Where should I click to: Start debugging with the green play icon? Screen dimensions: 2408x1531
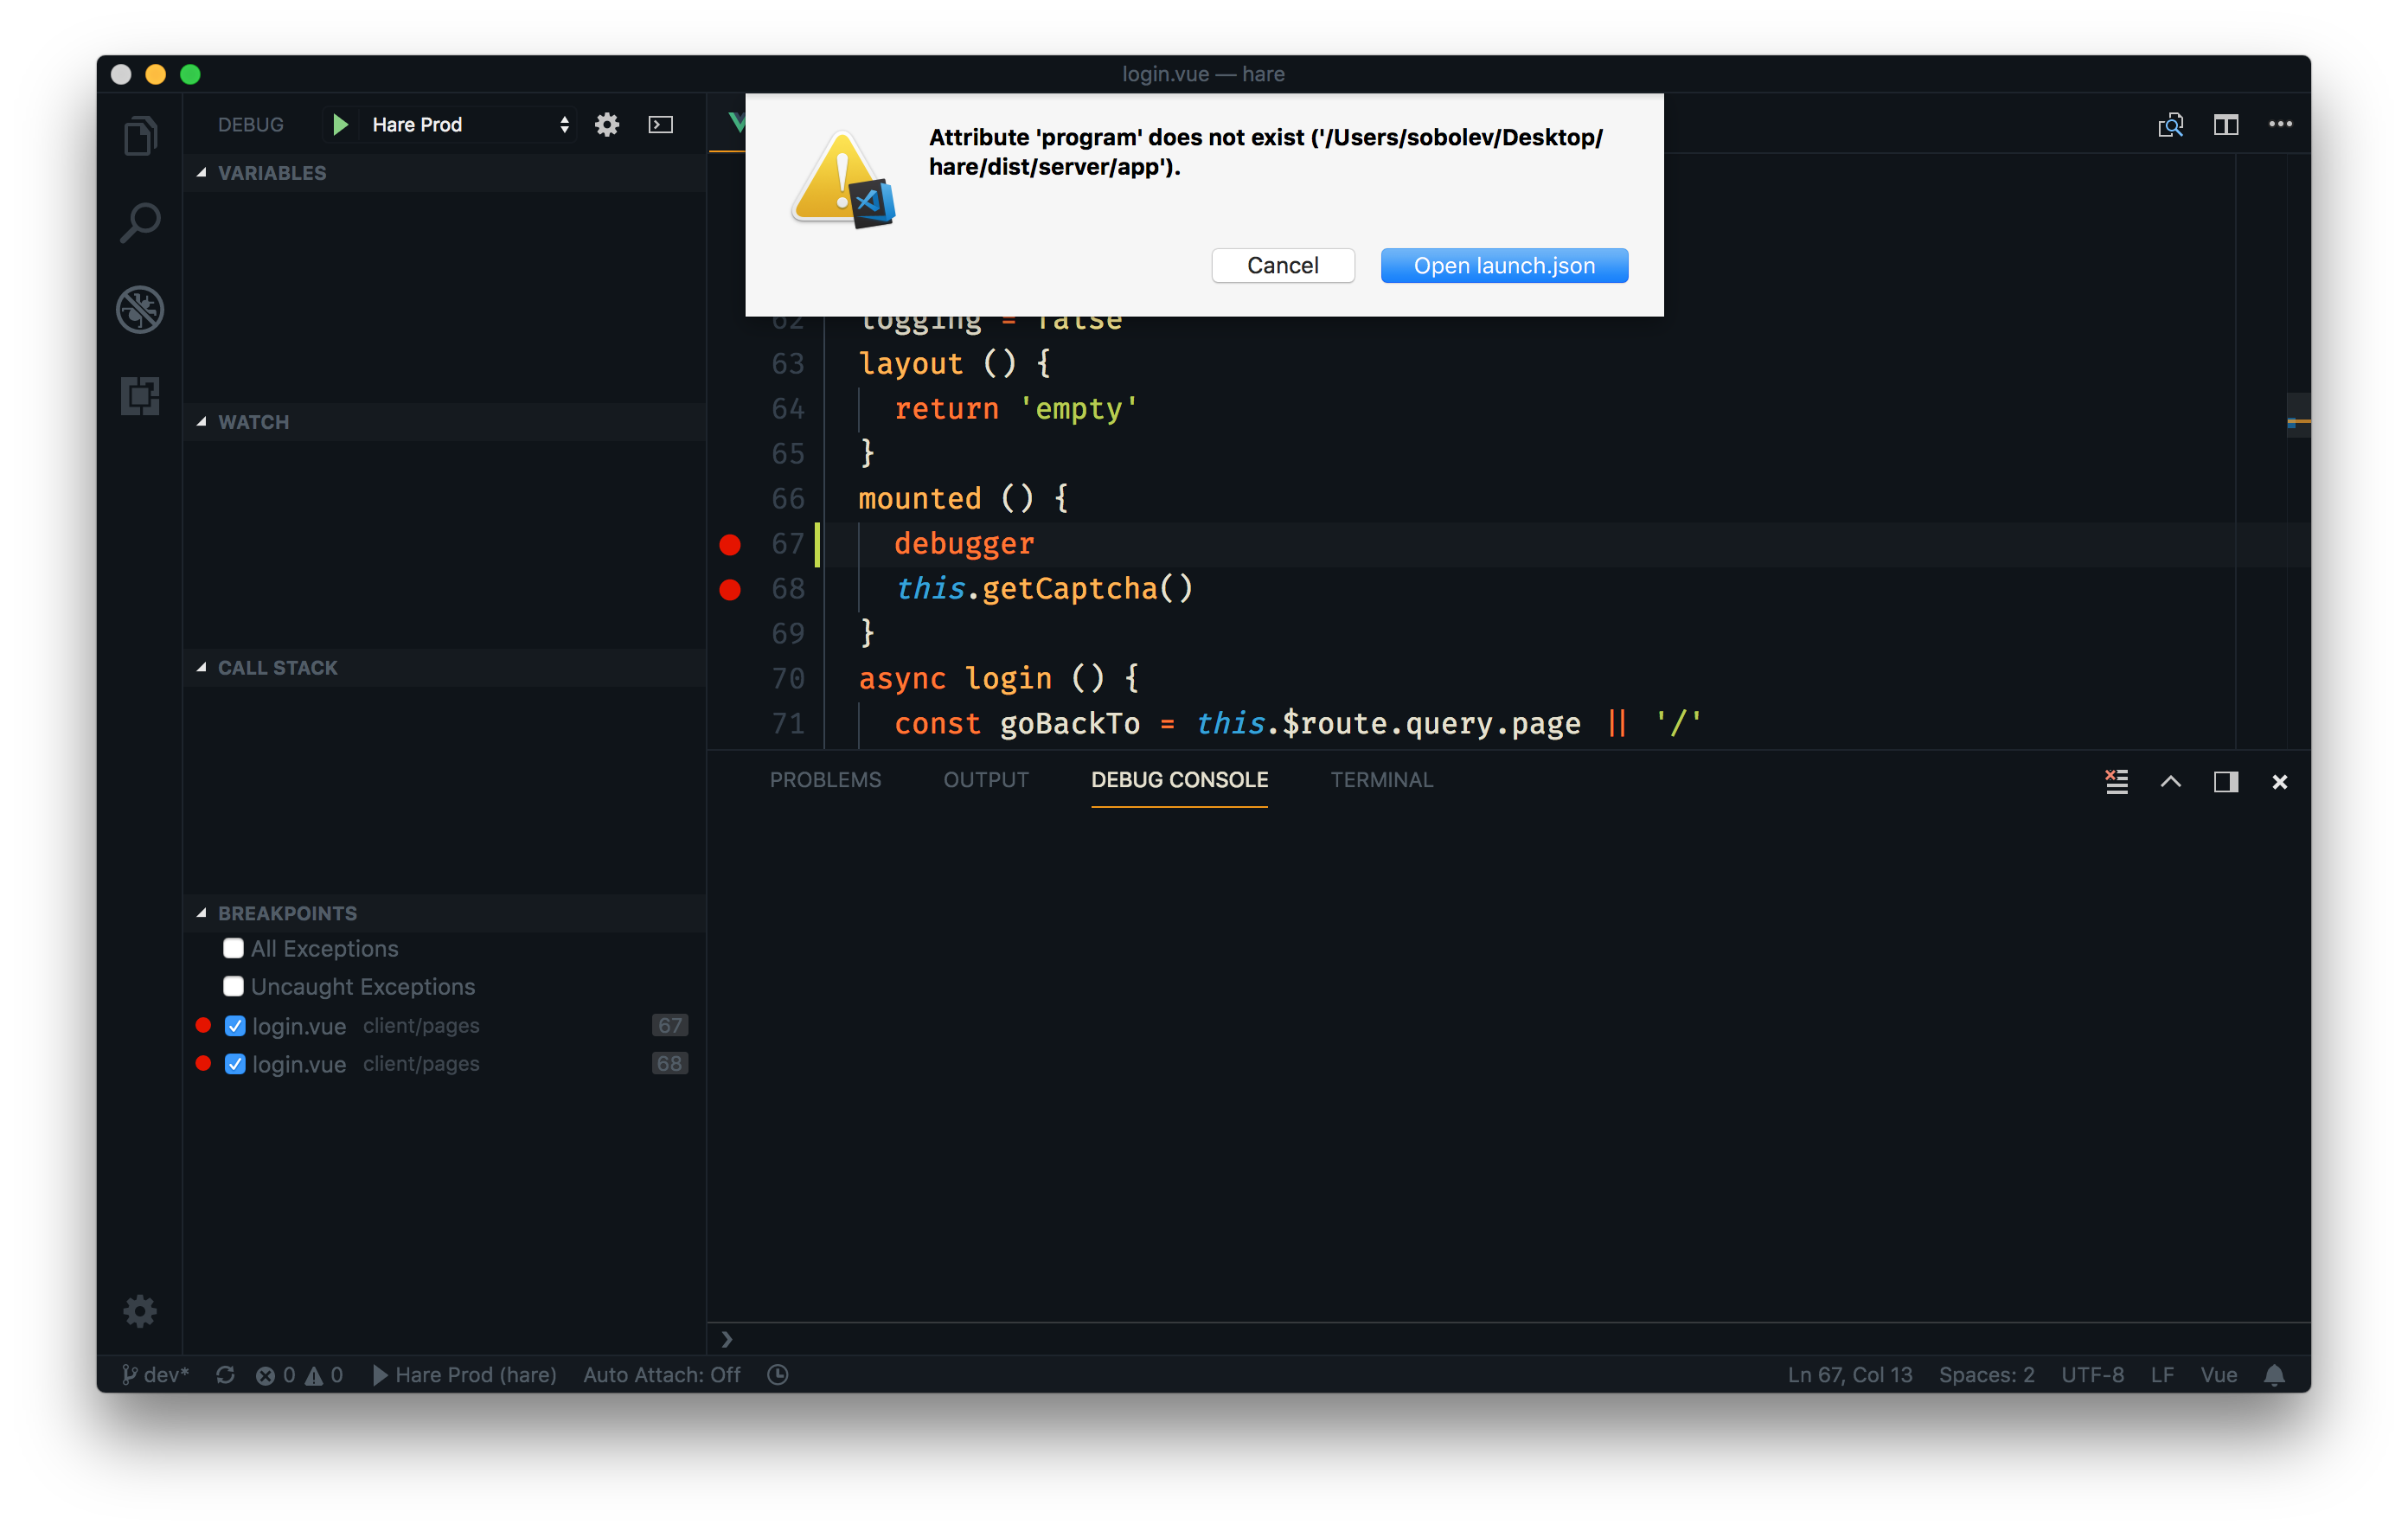(x=340, y=124)
